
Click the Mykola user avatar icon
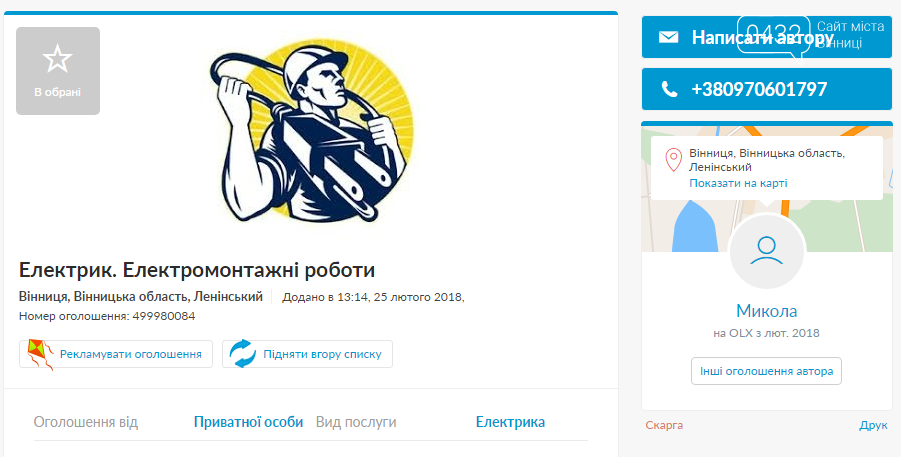point(767,251)
